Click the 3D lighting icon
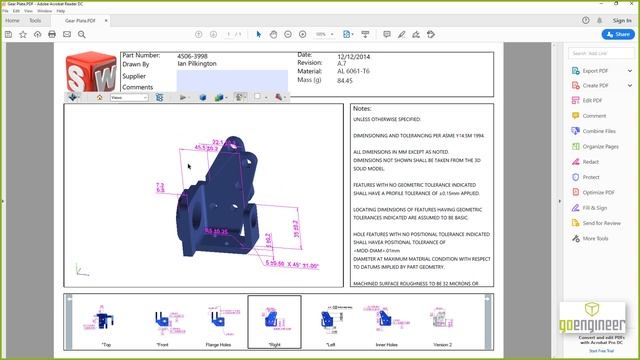The image size is (640, 360). click(239, 97)
